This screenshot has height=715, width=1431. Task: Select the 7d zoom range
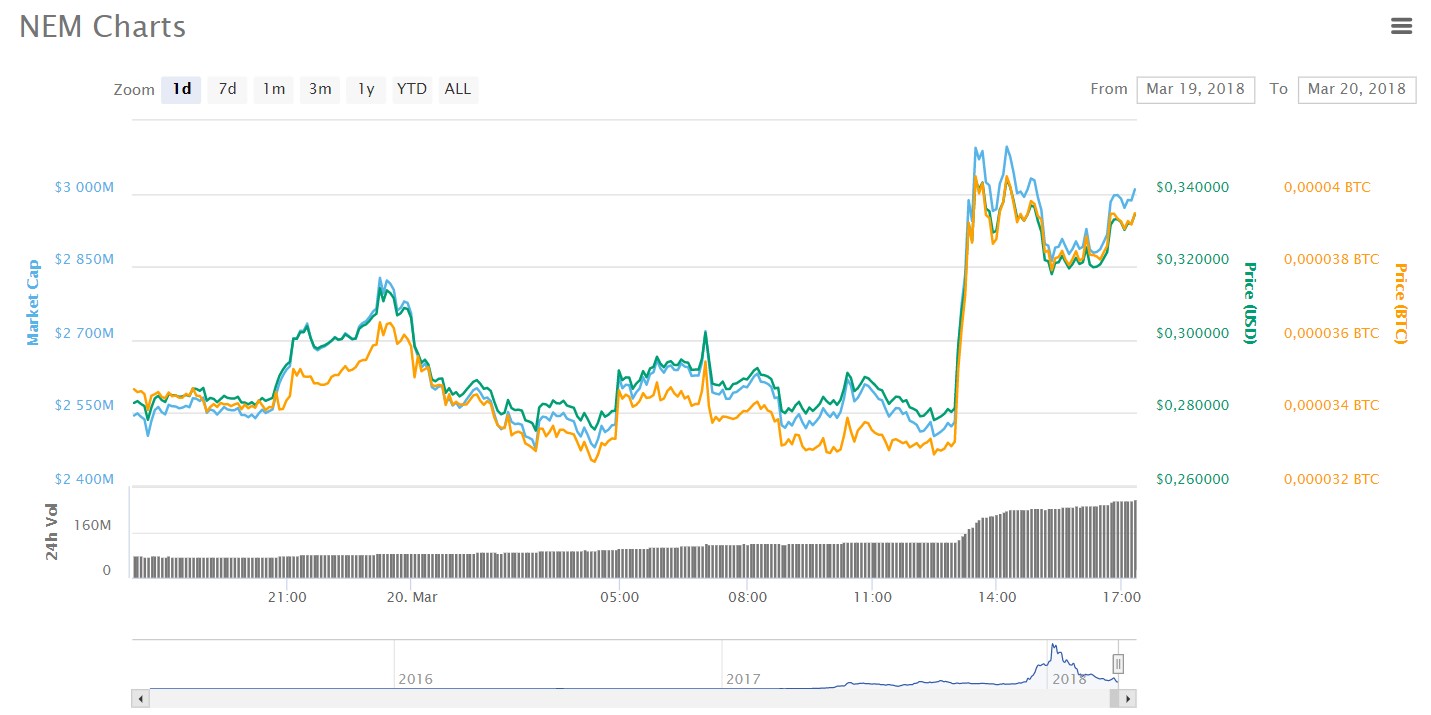(x=228, y=89)
